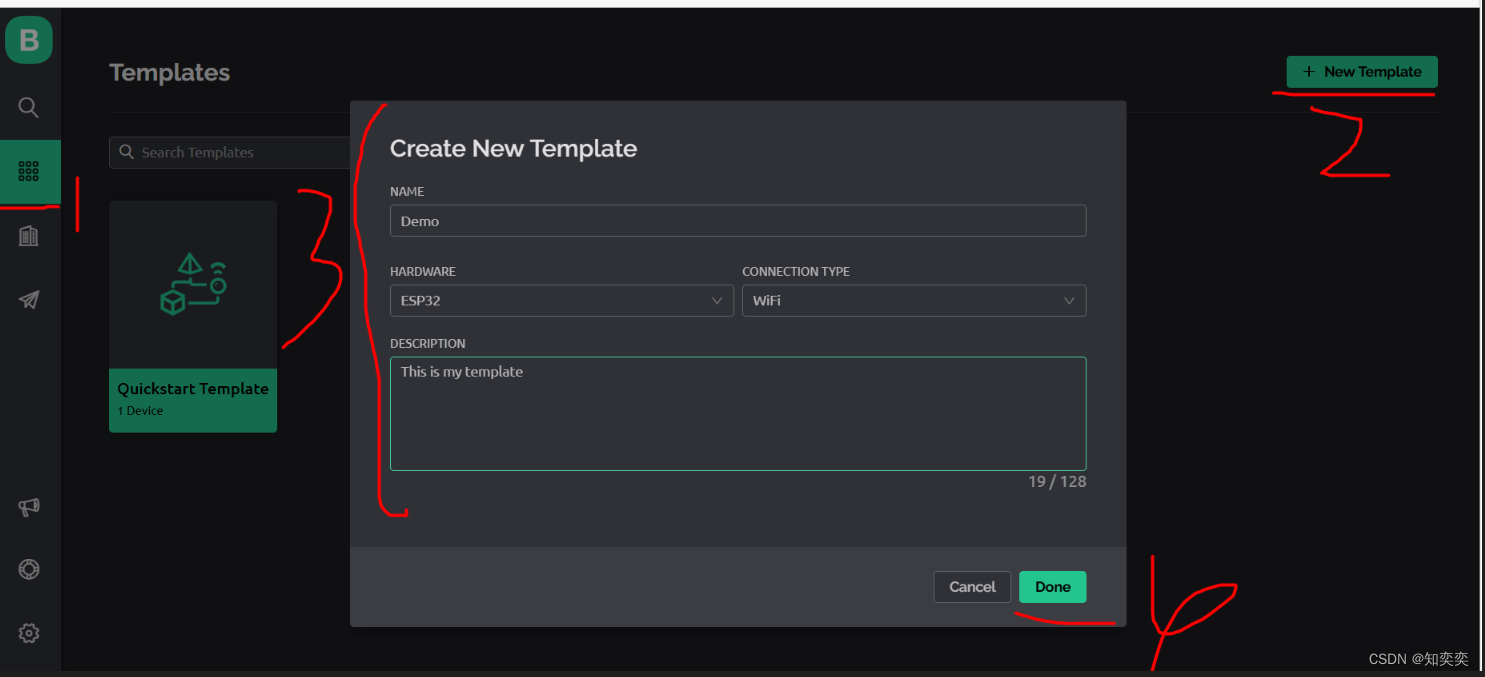Open the megaphone announcements icon

click(x=29, y=507)
